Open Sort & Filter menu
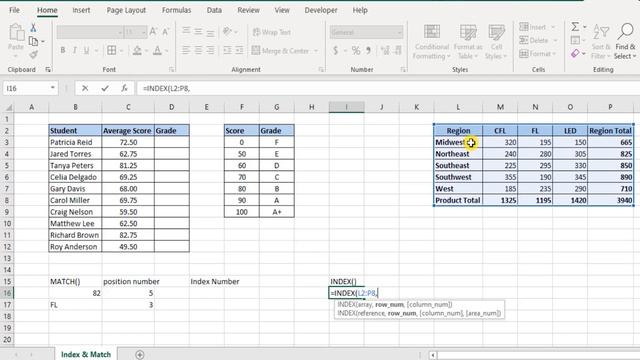 (x=601, y=42)
